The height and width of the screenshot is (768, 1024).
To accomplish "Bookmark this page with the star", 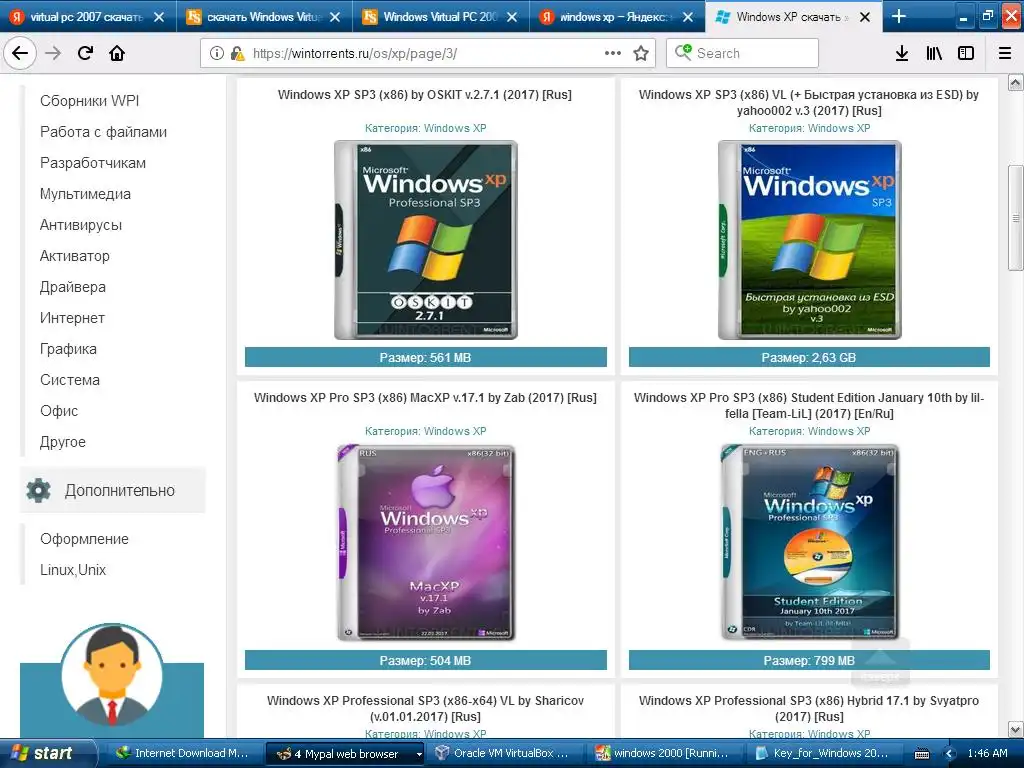I will click(641, 53).
